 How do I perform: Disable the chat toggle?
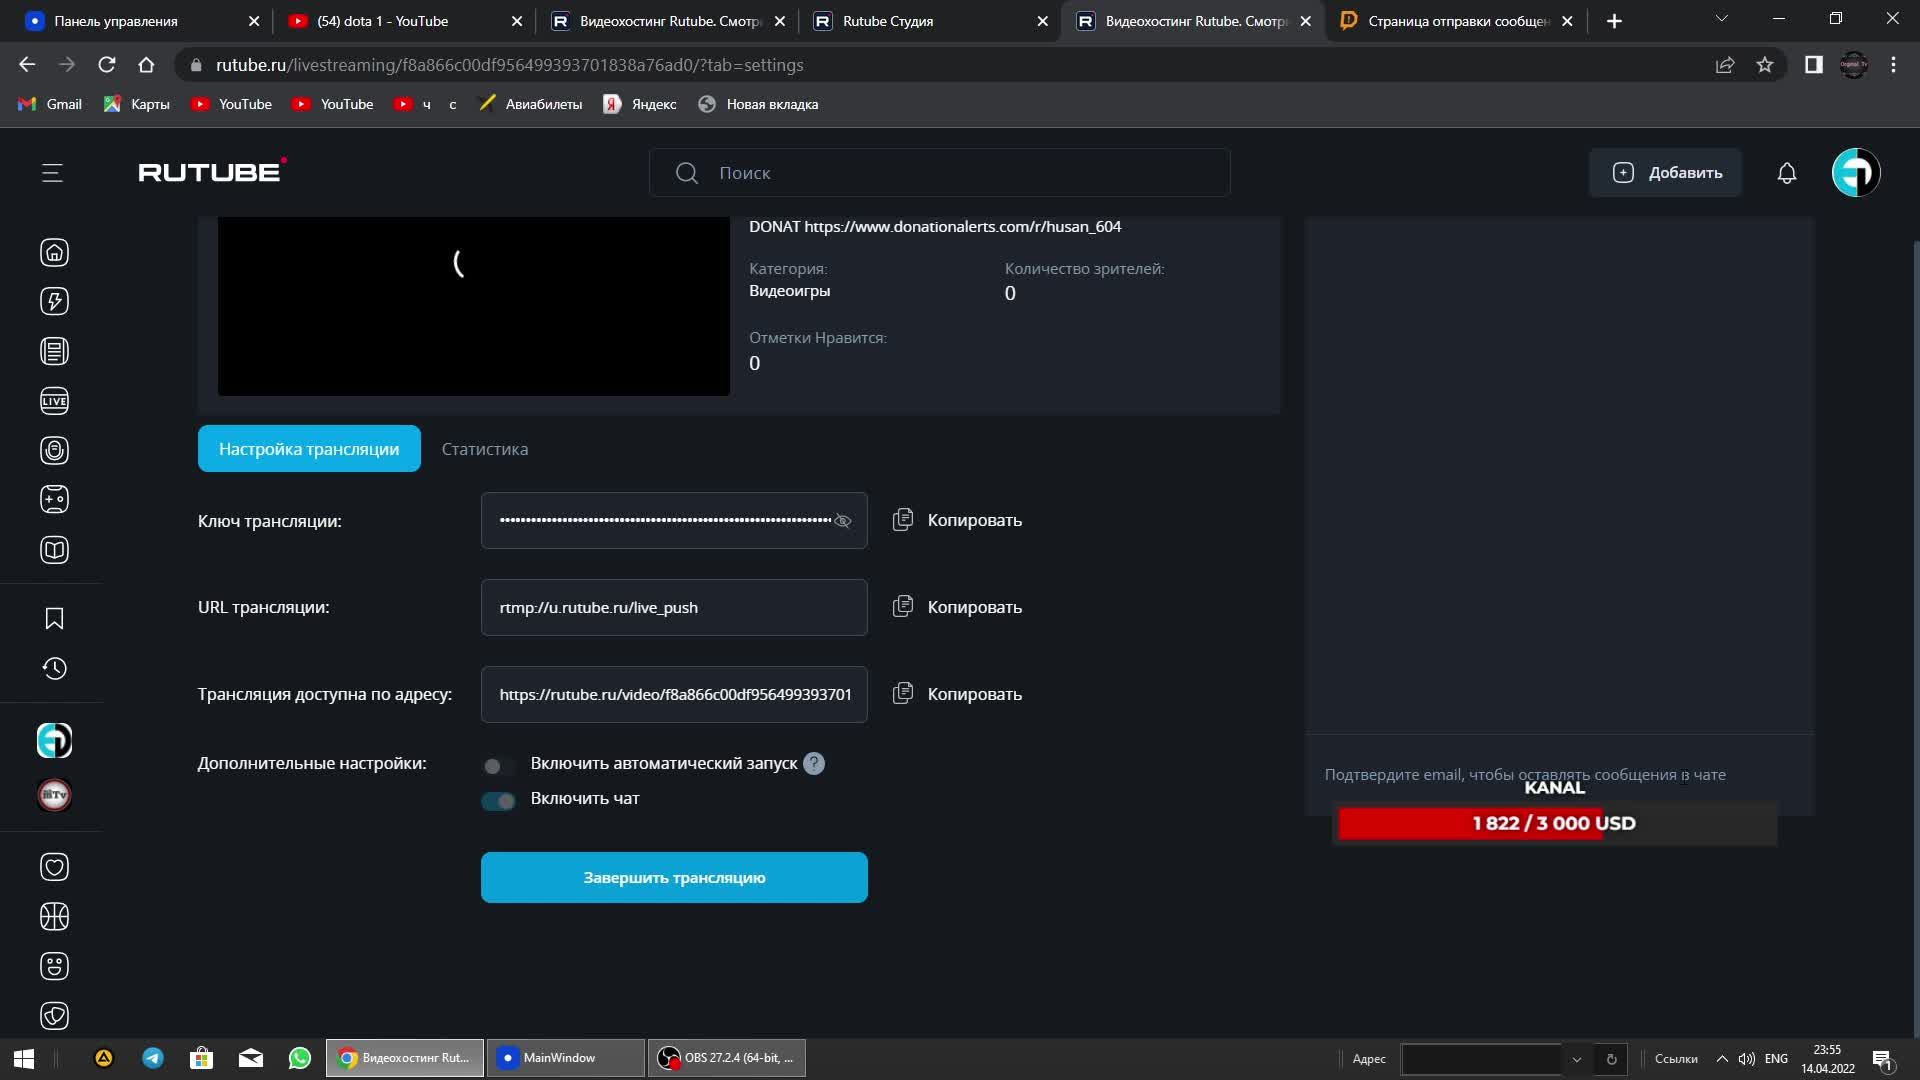click(x=497, y=800)
